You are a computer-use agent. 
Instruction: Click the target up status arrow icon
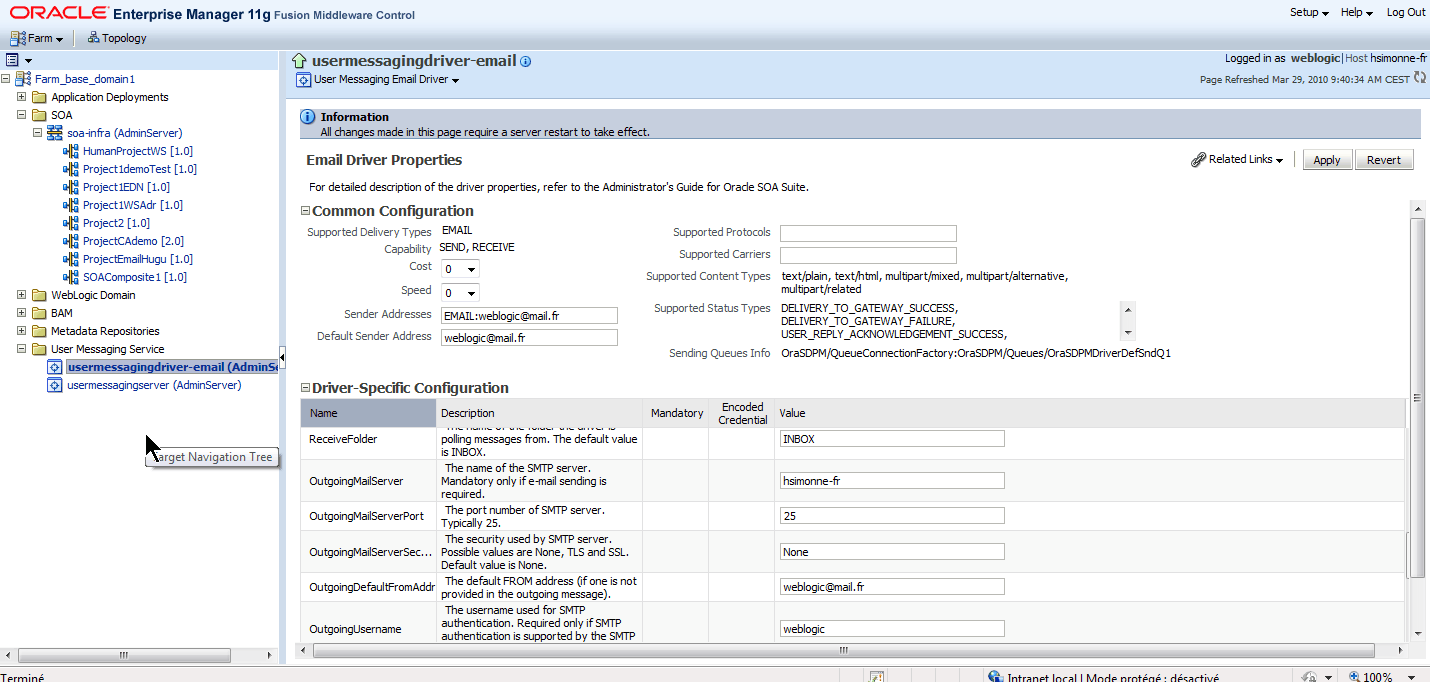coord(298,61)
